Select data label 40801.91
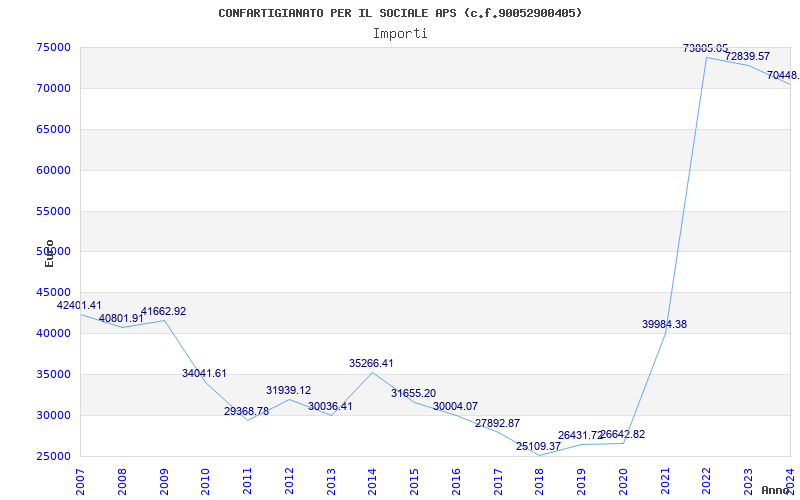This screenshot has width=800, height=500. click(121, 318)
